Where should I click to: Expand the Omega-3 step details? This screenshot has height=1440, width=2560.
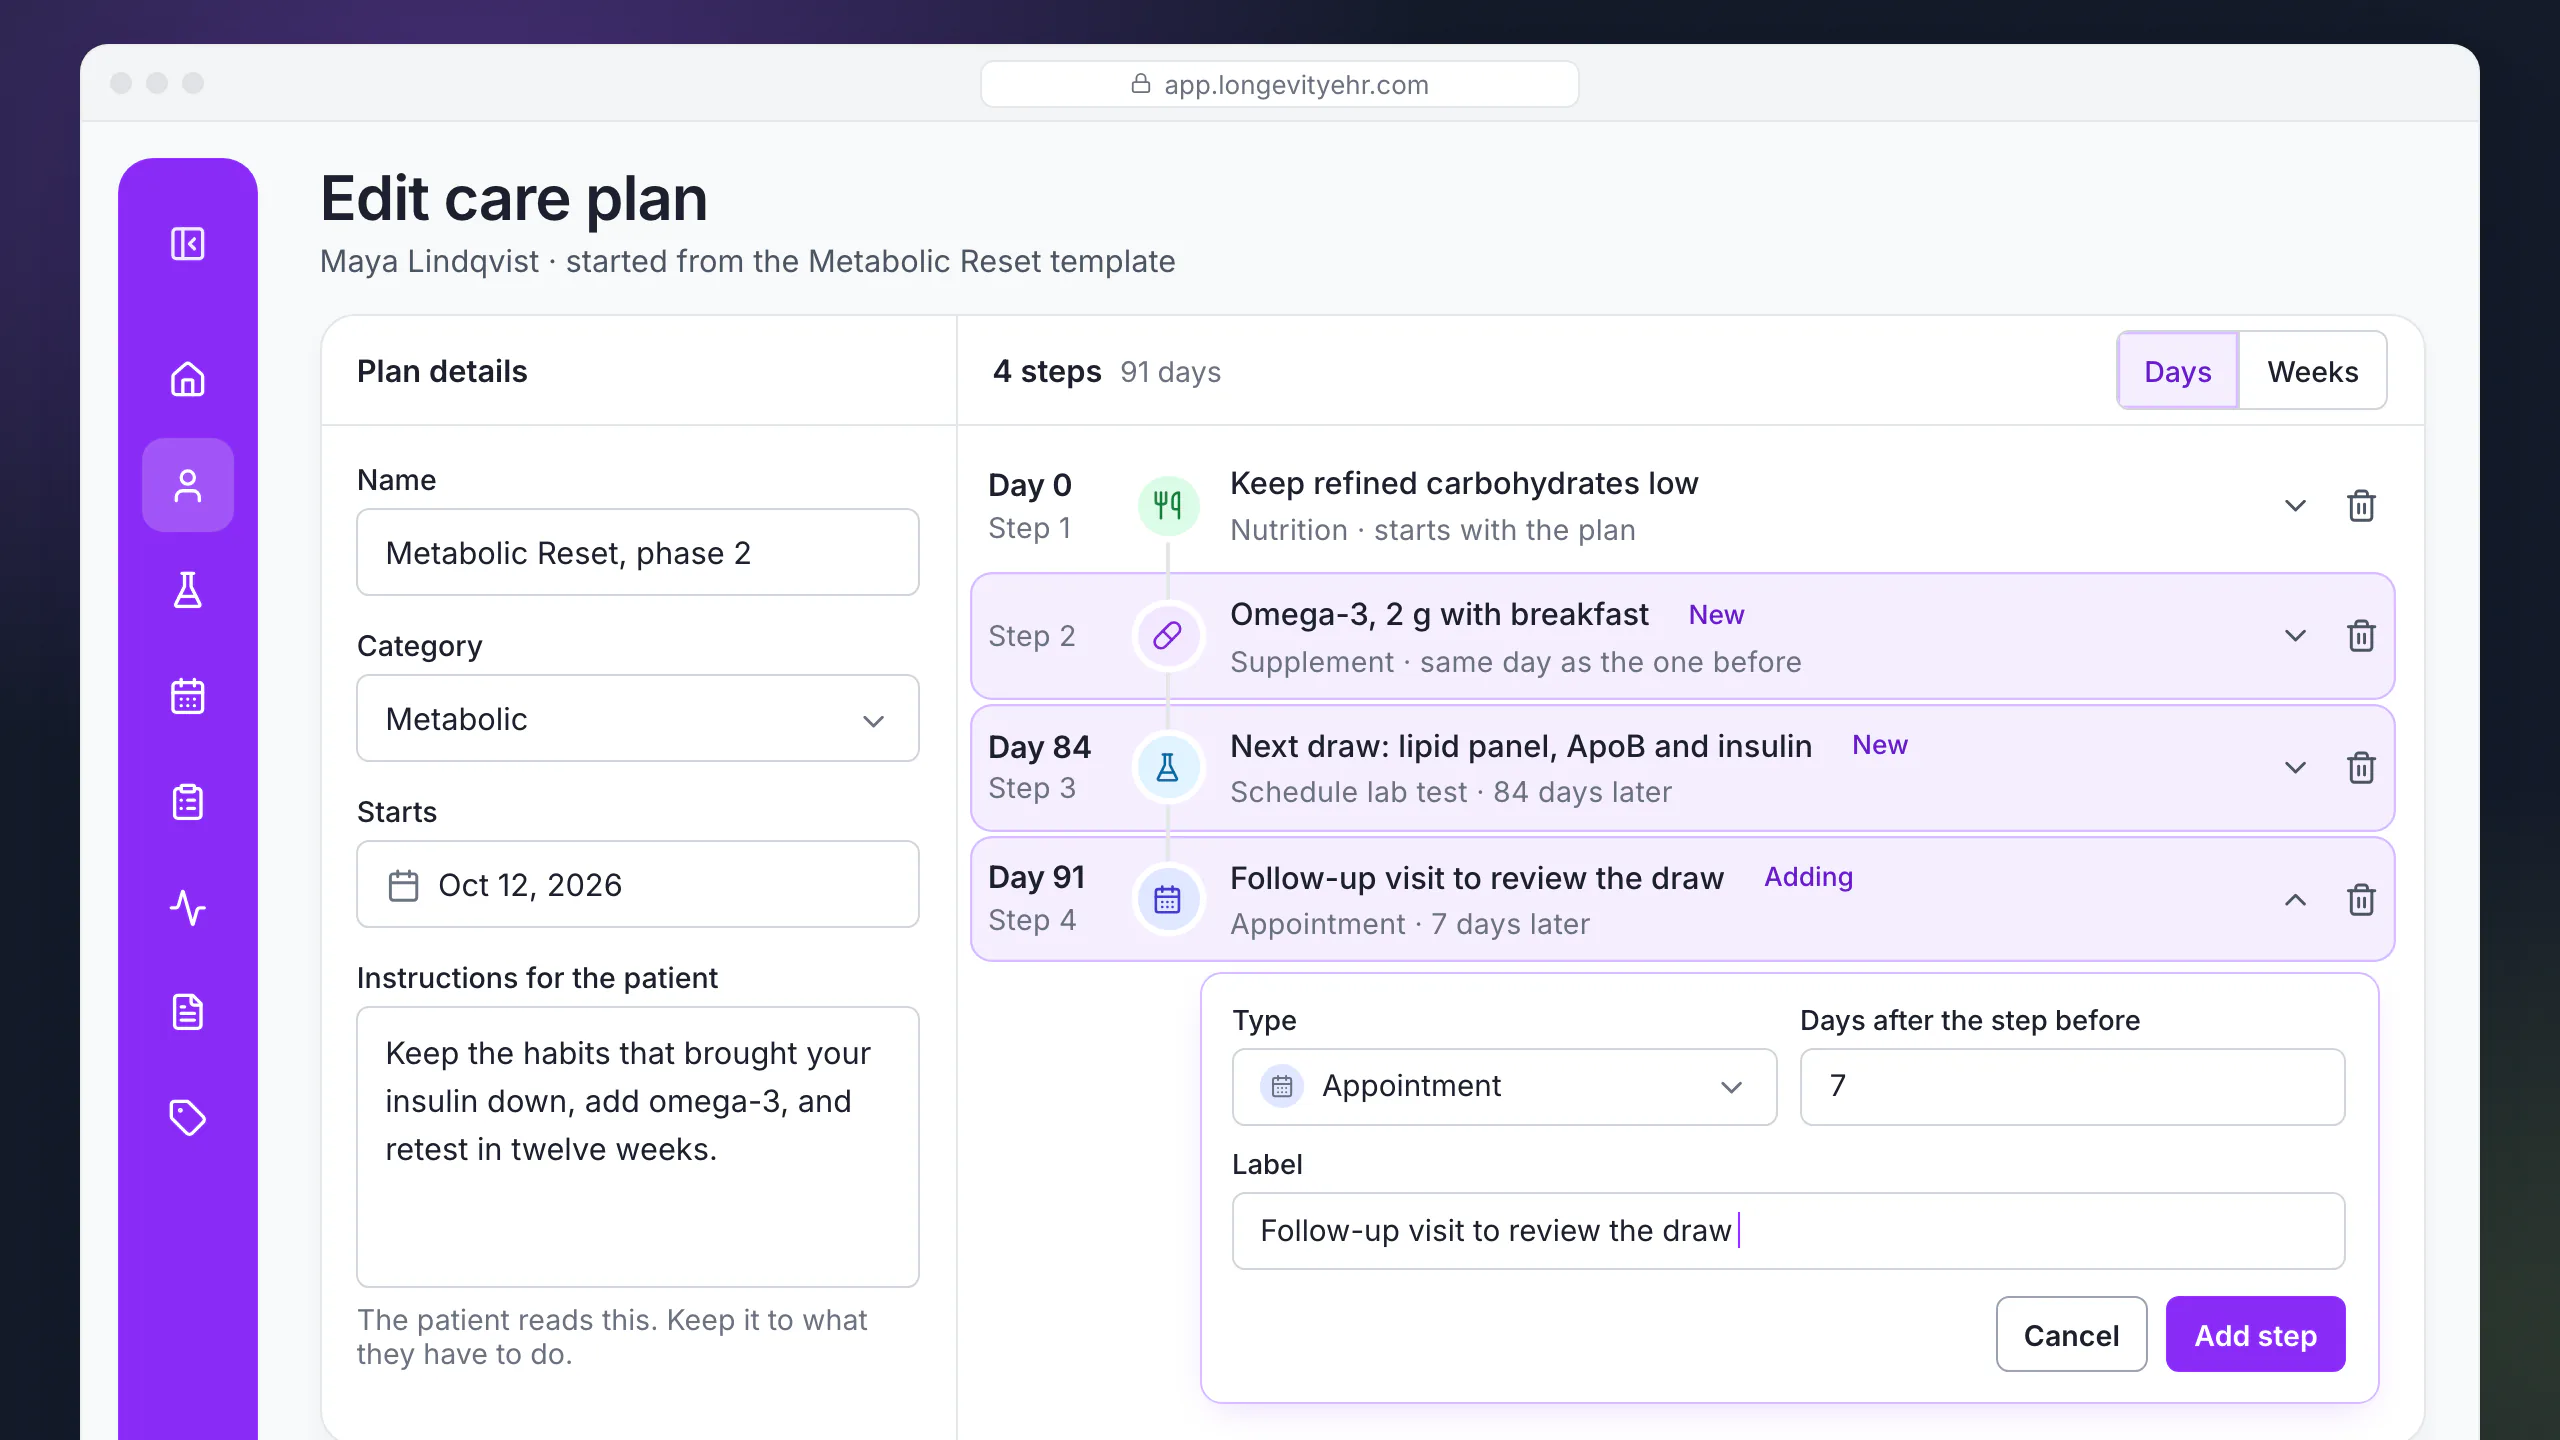[x=2295, y=636]
